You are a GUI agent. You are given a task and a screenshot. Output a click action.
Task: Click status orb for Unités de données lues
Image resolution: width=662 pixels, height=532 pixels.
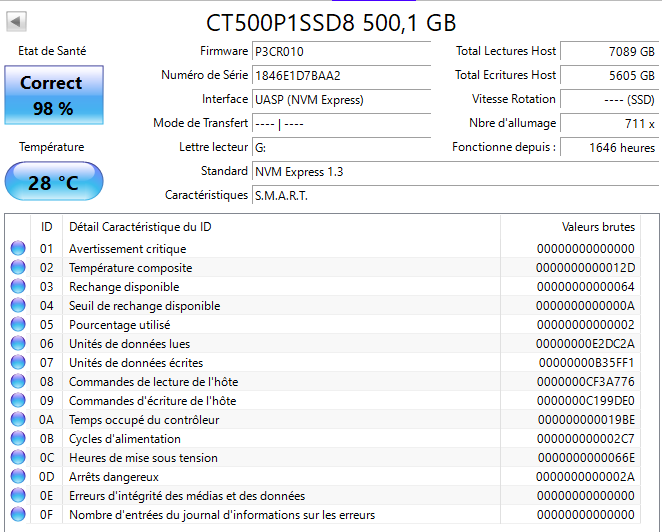coord(18,343)
